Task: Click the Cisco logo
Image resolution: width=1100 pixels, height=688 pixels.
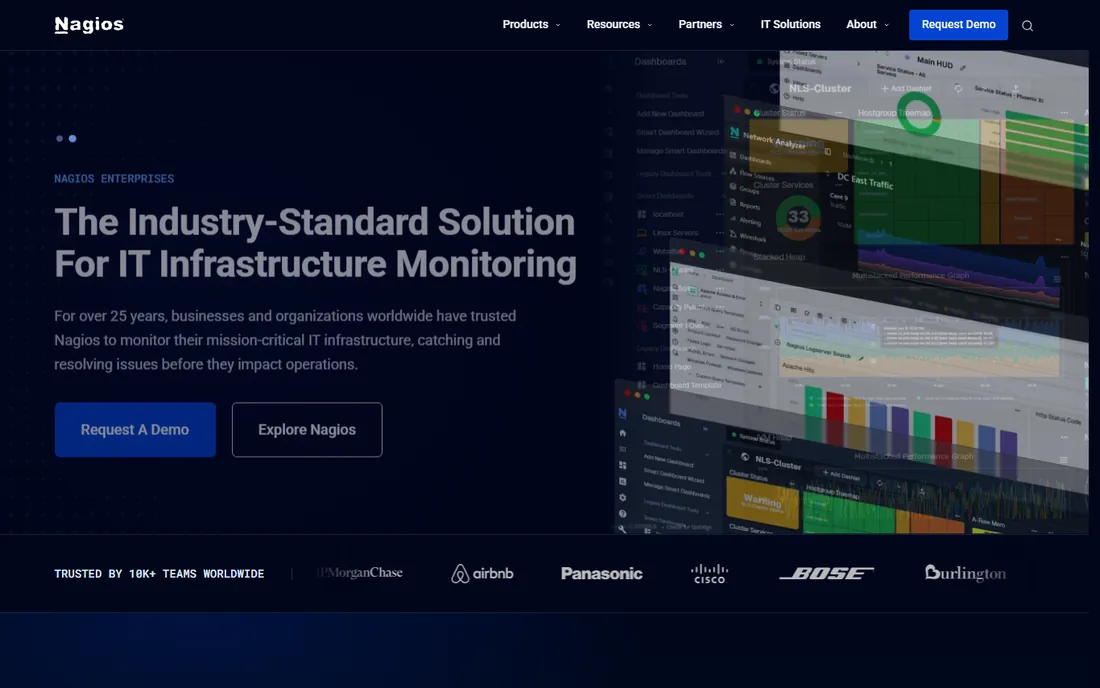Action: (709, 574)
